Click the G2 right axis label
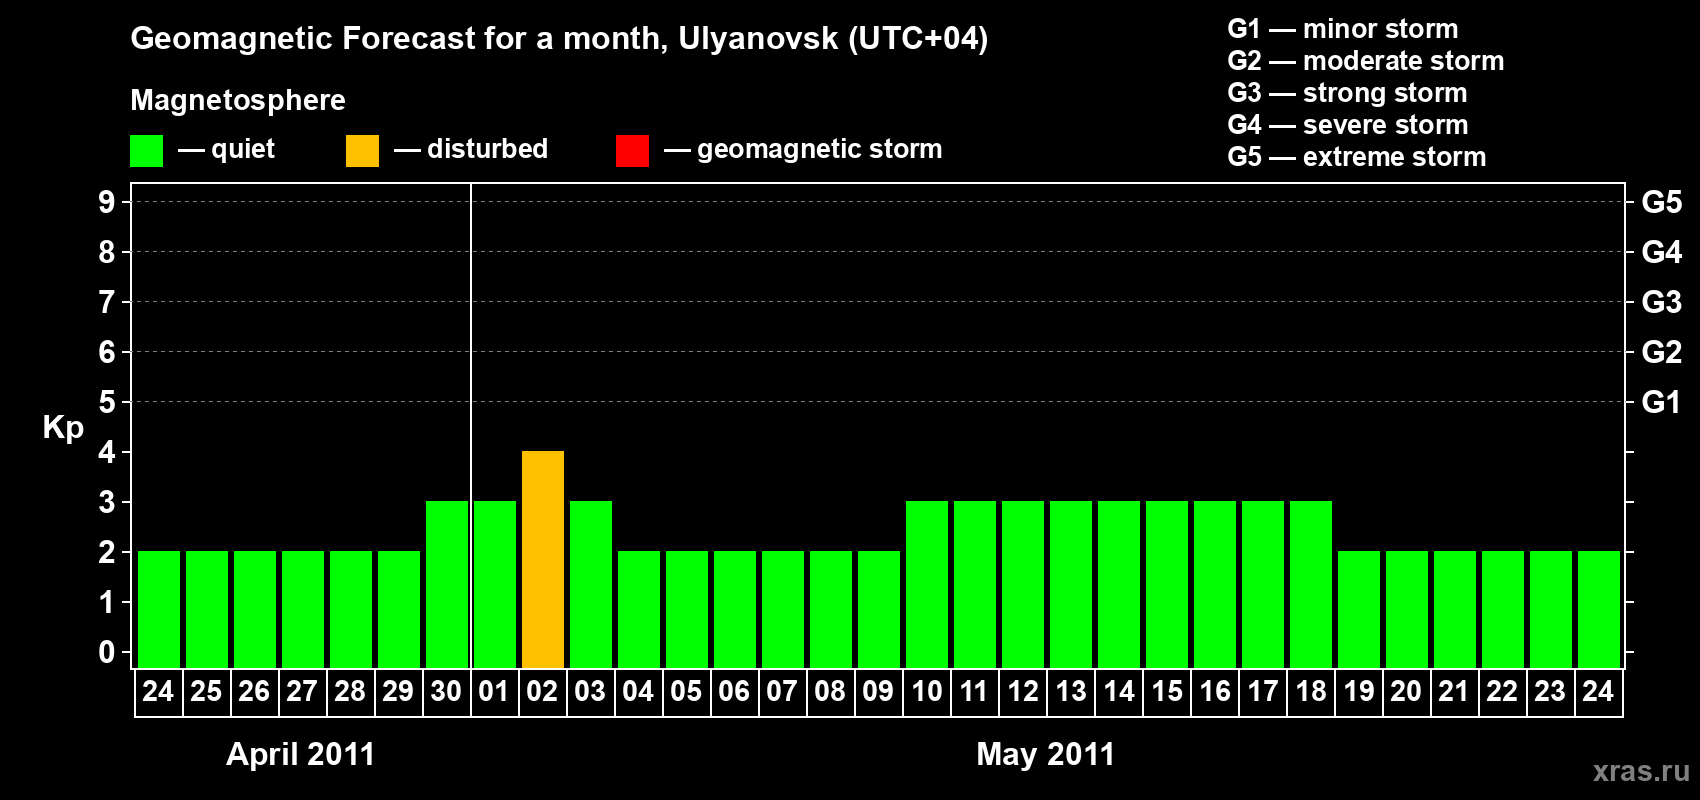The height and width of the screenshot is (800, 1700). [x=1661, y=352]
